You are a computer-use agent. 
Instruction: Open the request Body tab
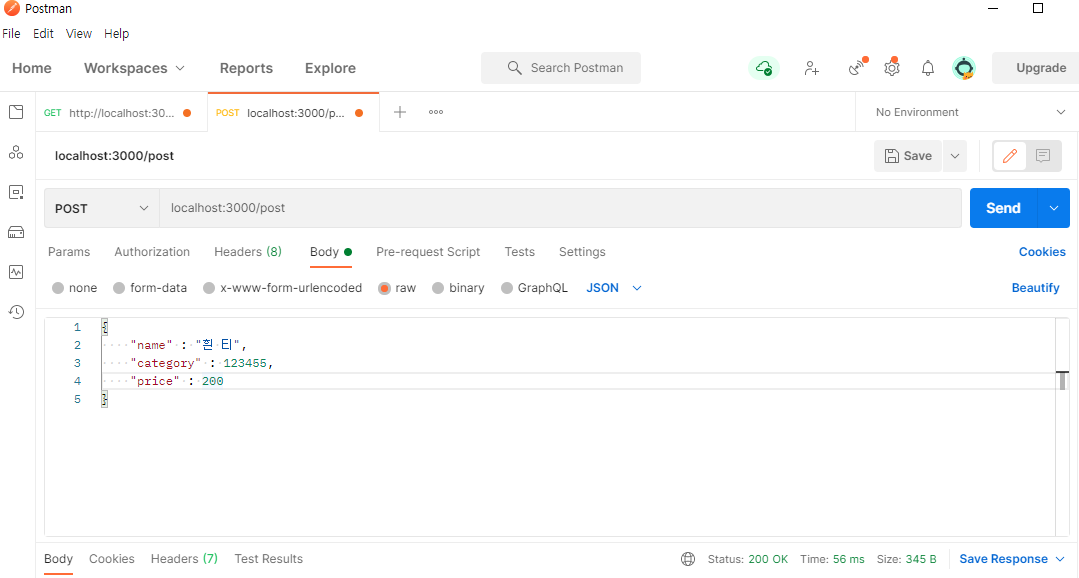[x=330, y=252]
